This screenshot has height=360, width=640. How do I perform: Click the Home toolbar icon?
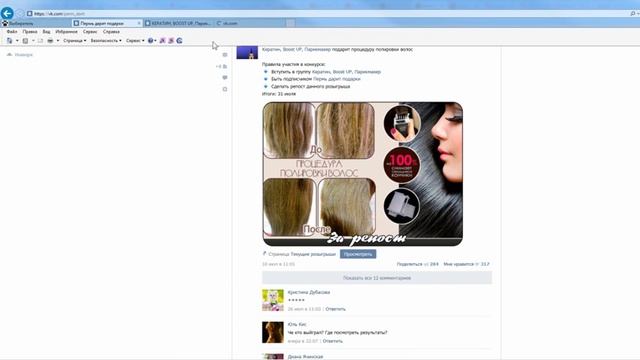tap(9, 40)
